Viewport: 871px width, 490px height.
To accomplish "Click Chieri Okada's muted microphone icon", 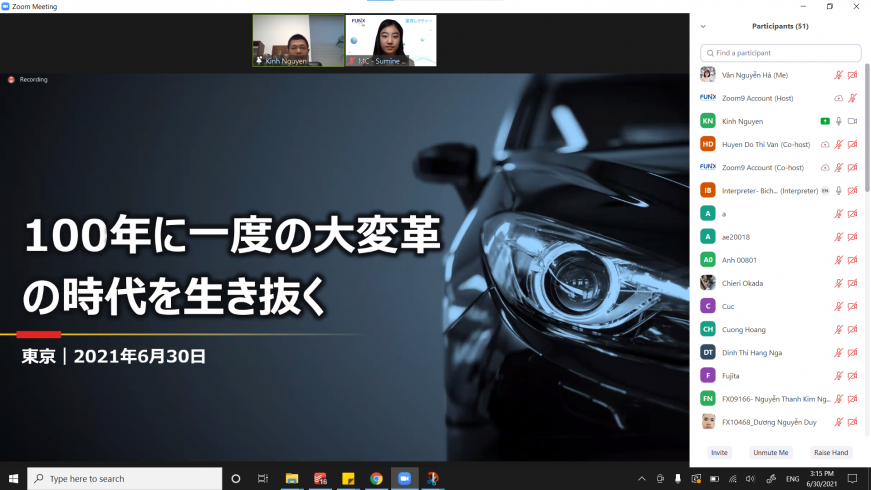I will pyautogui.click(x=839, y=283).
